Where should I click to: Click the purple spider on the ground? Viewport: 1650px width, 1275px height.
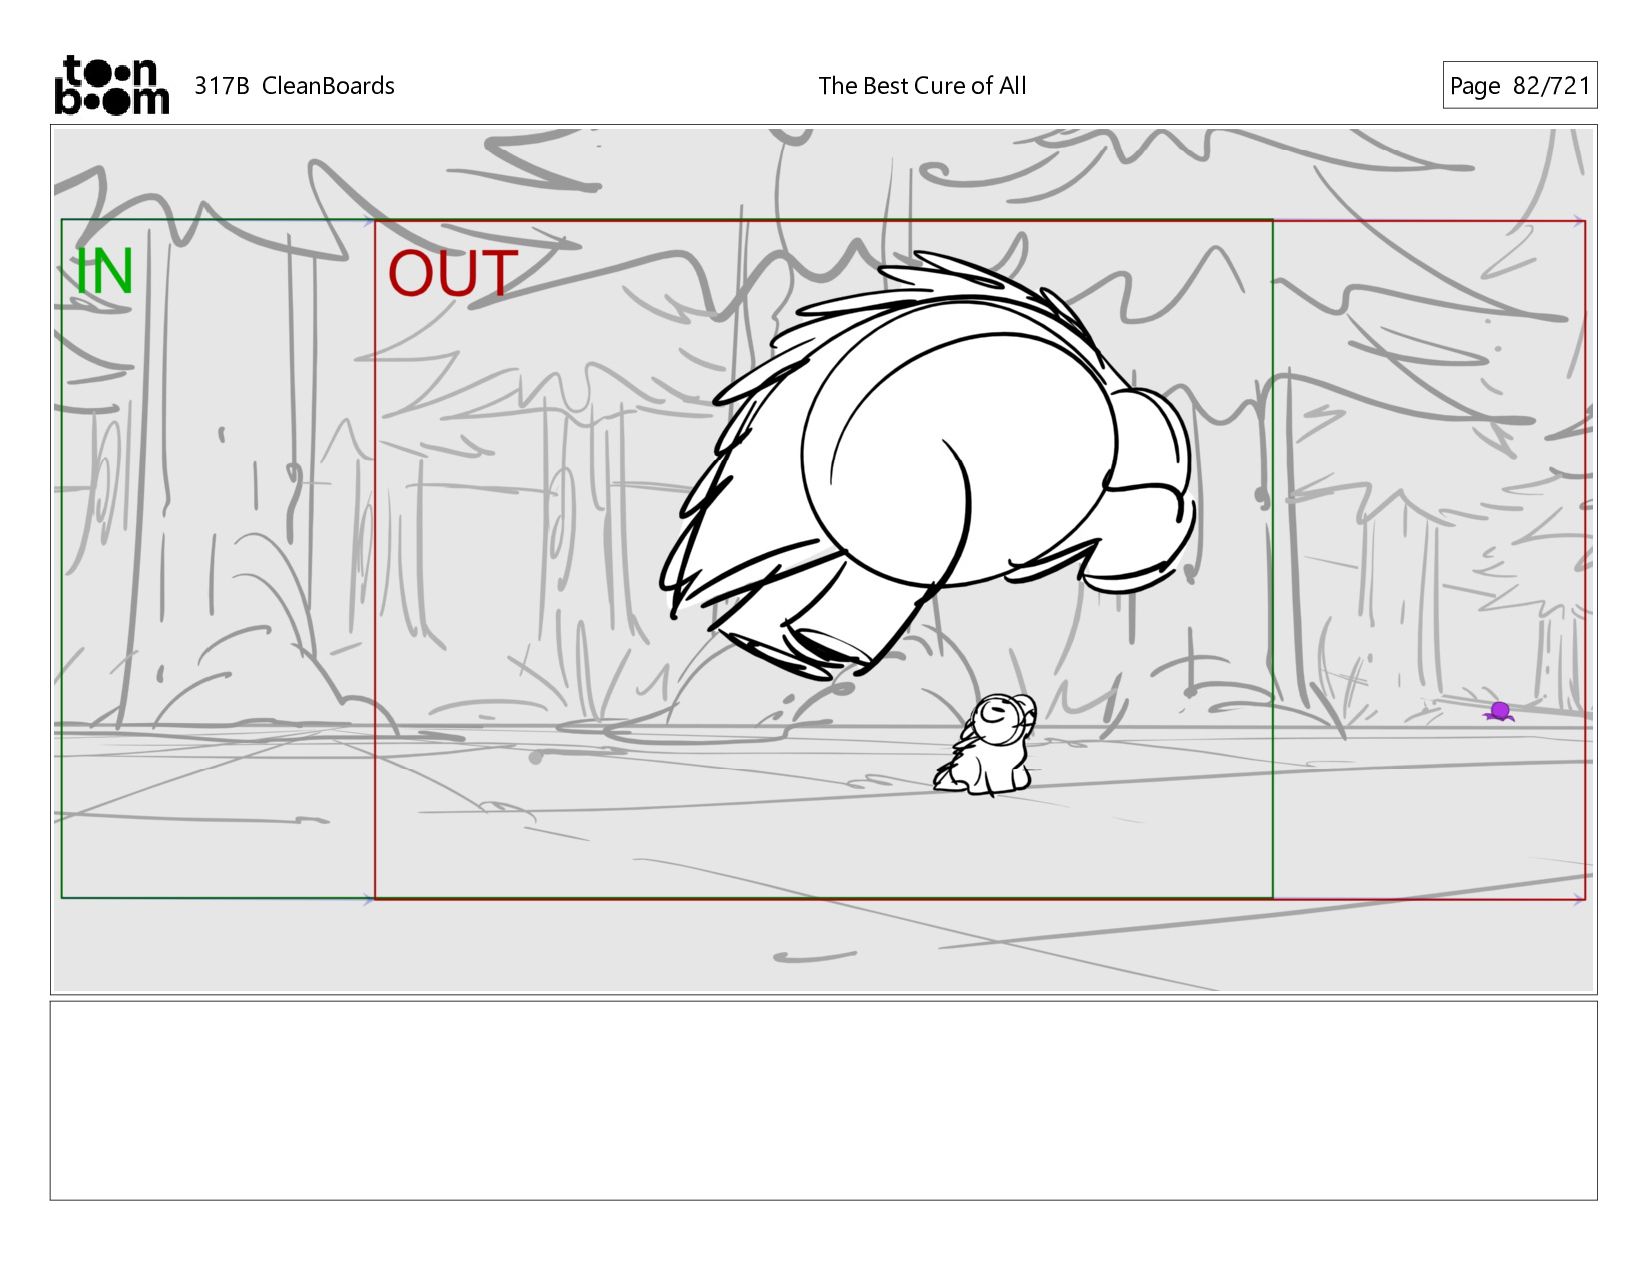click(1499, 711)
